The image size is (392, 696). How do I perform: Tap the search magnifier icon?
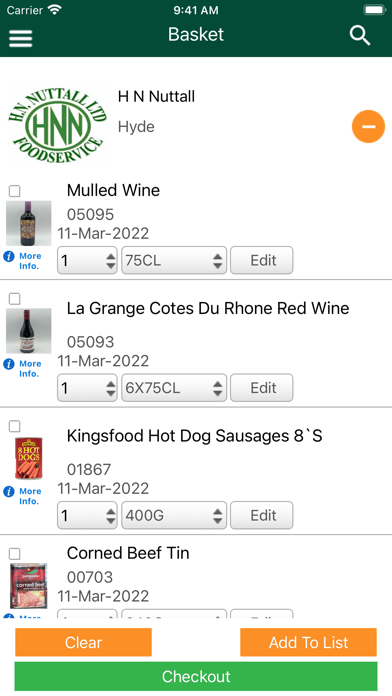[x=360, y=35]
